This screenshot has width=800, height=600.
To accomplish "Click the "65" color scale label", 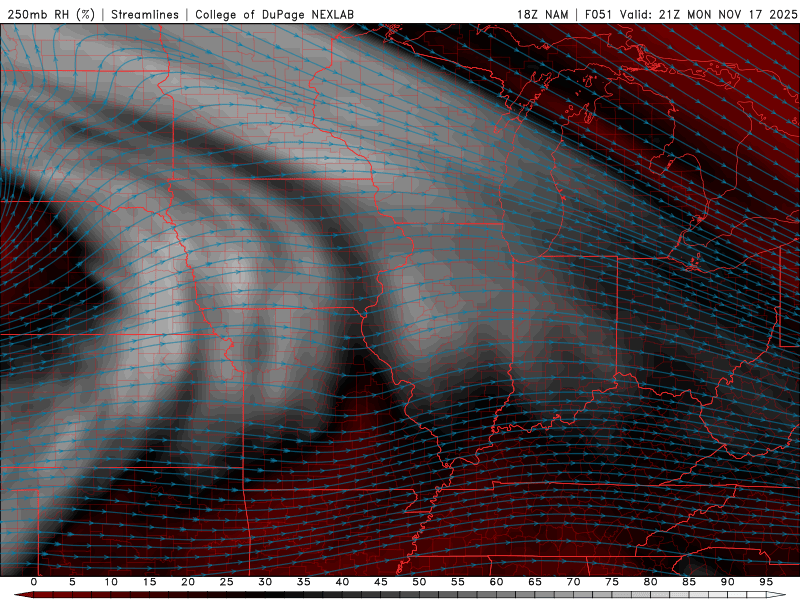I will point(535,582).
